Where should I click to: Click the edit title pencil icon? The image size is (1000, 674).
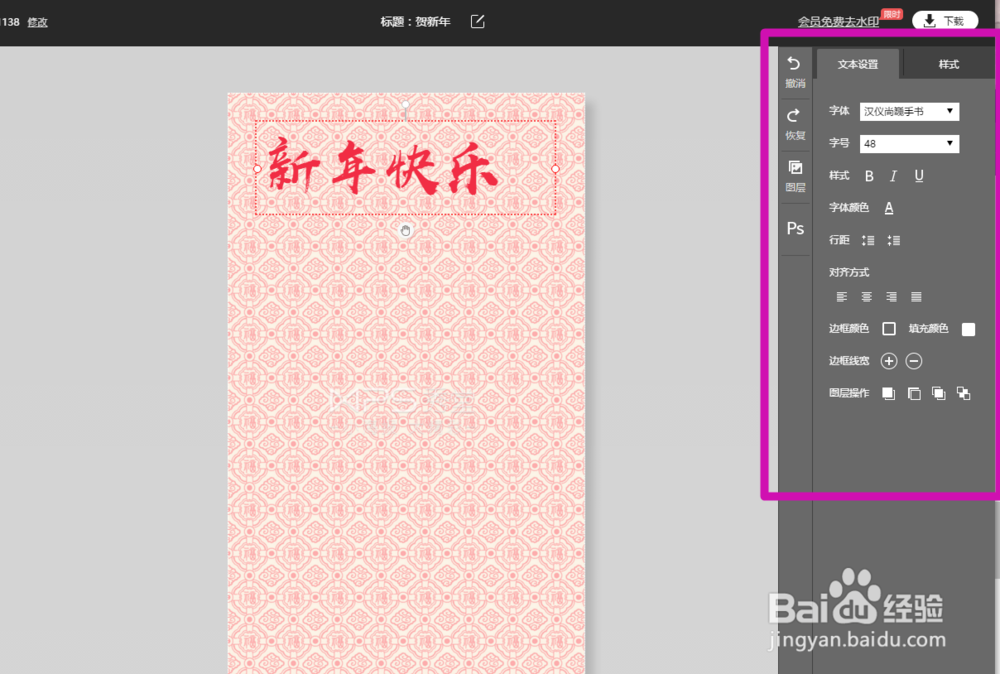(x=478, y=22)
